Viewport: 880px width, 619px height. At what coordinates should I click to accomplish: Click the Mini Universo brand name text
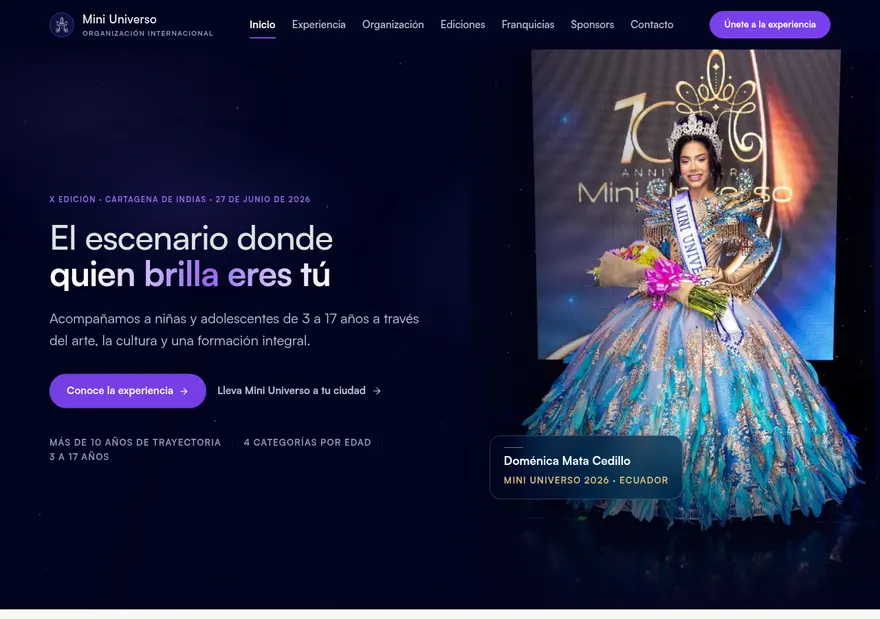pos(120,19)
